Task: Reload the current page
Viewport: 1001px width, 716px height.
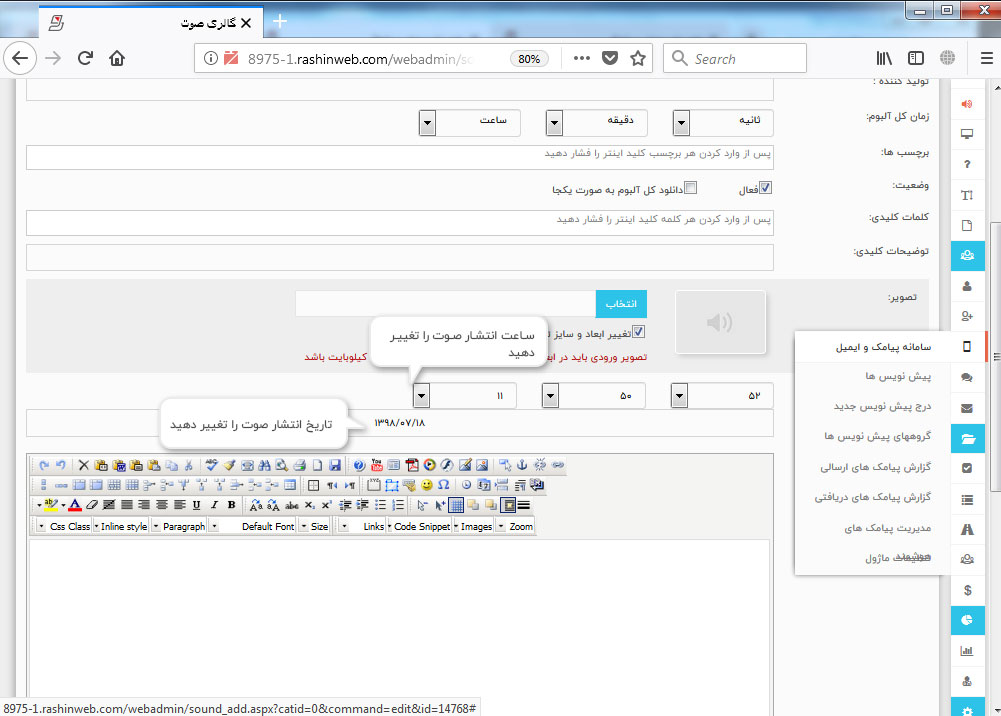Action: pos(85,59)
